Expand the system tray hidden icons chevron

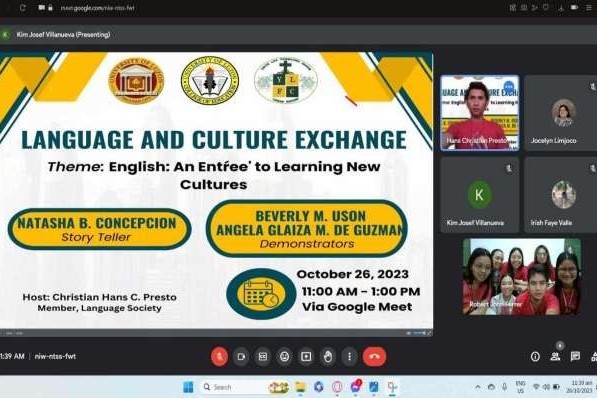tap(478, 387)
